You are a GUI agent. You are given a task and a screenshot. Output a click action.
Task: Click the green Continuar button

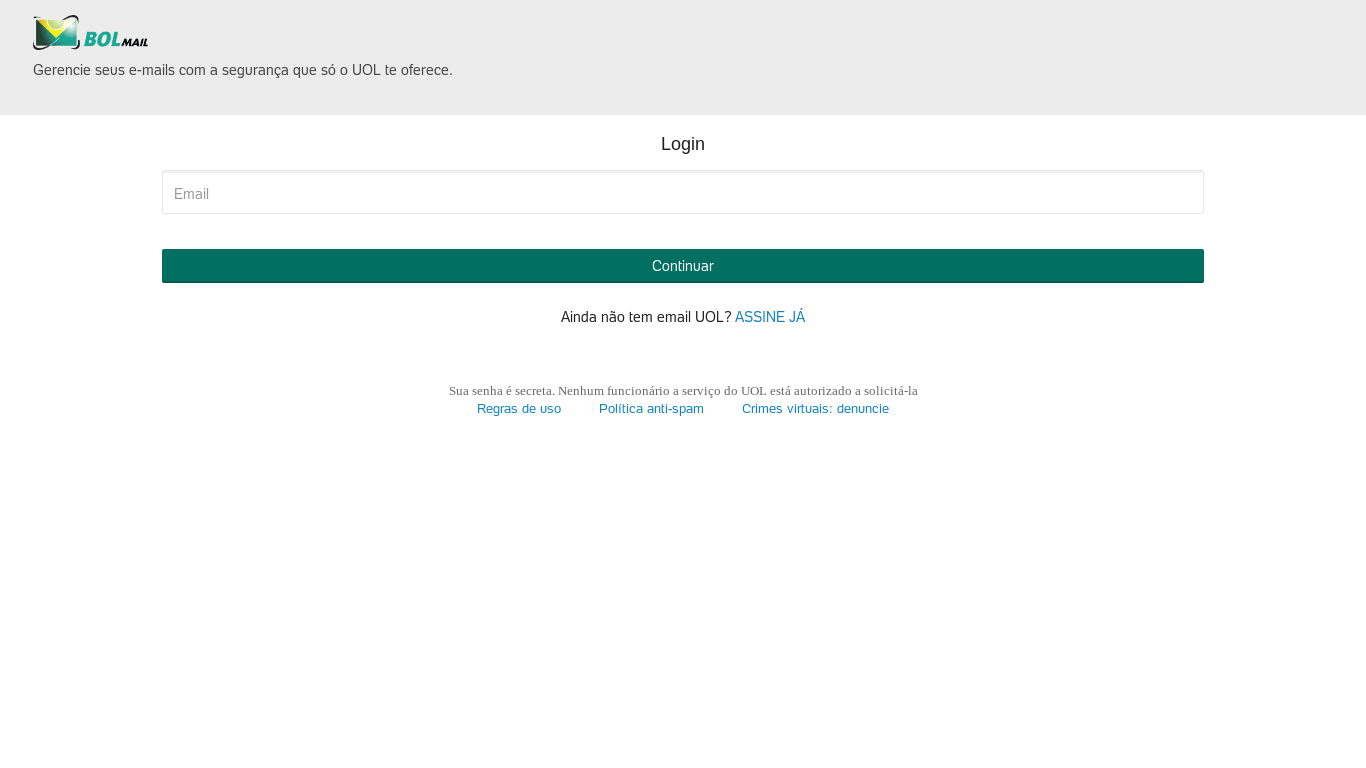(683, 266)
